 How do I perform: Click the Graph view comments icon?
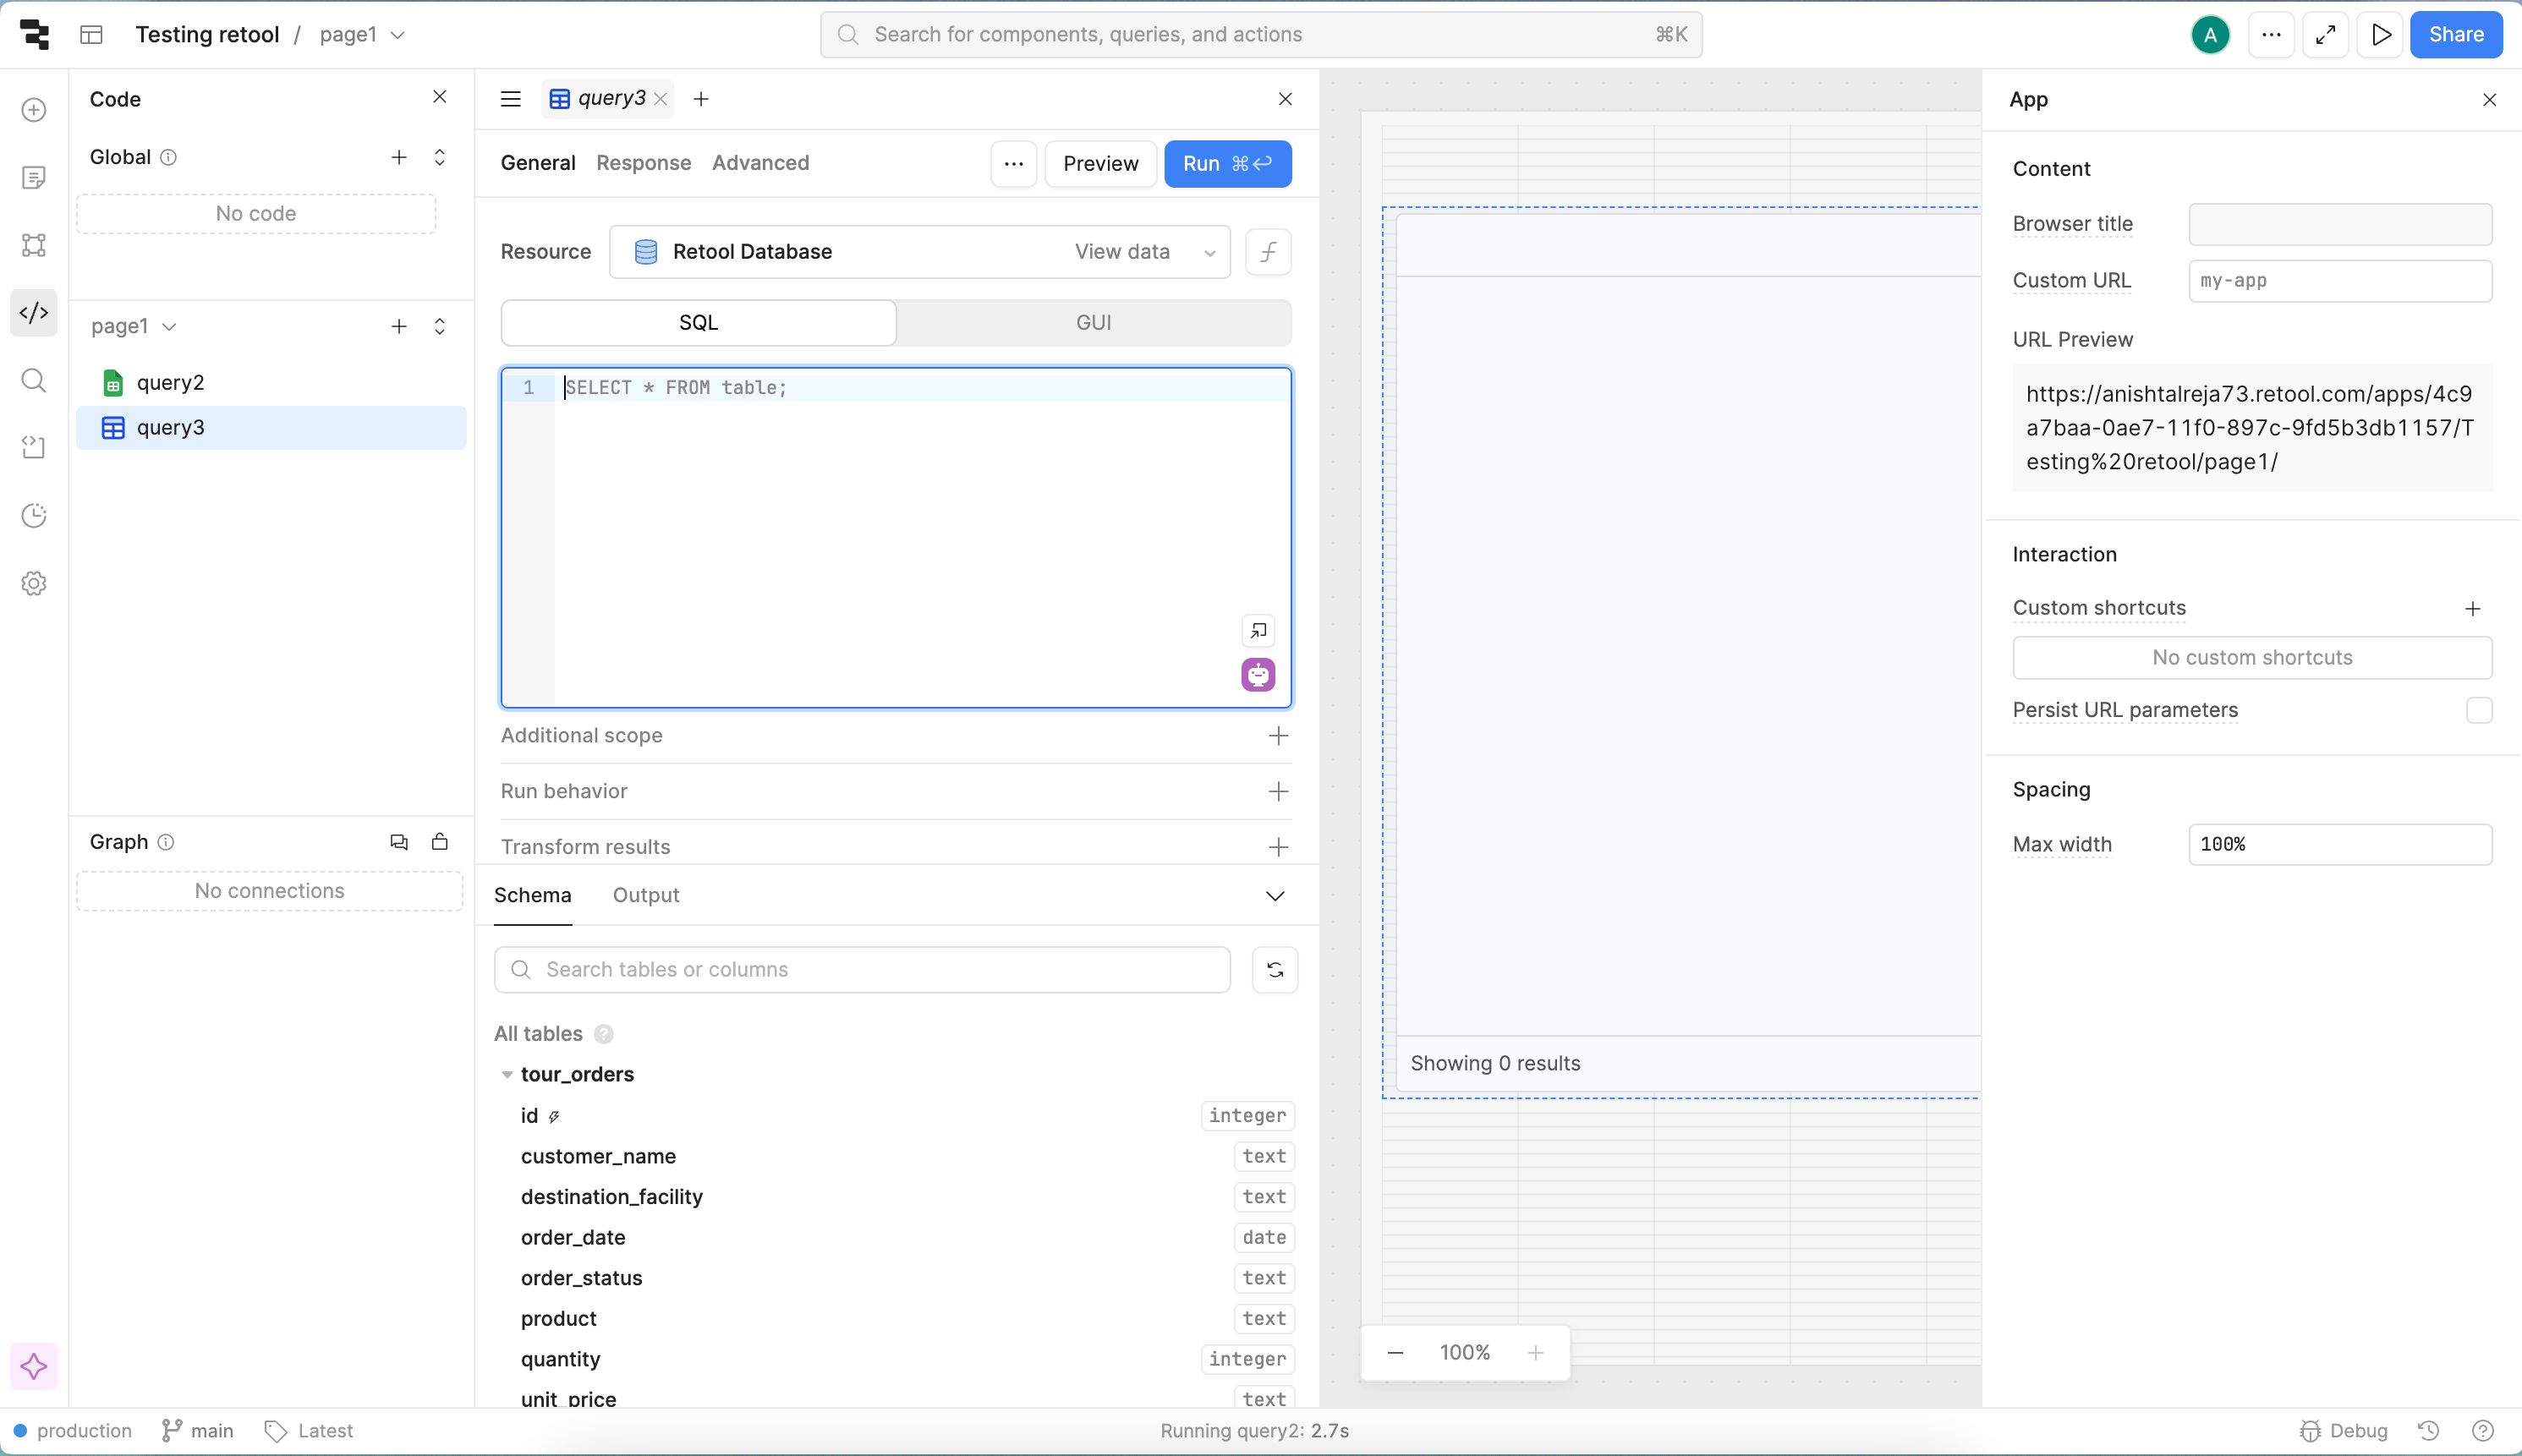399,842
